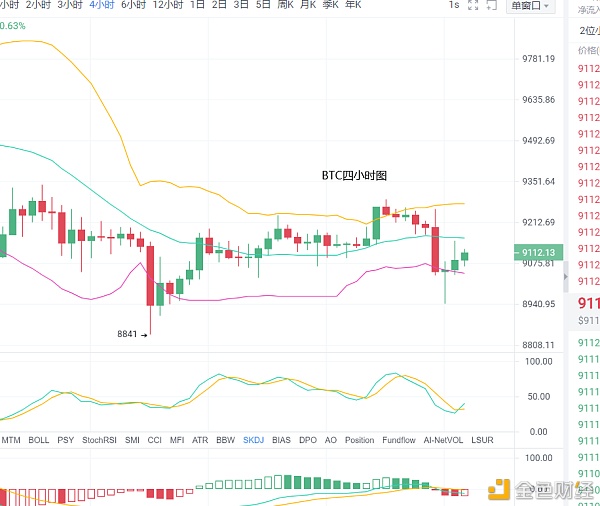Screen dimensions: 600x506
Task: Collapse the side panel arrow handle
Action: pyautogui.click(x=566, y=277)
